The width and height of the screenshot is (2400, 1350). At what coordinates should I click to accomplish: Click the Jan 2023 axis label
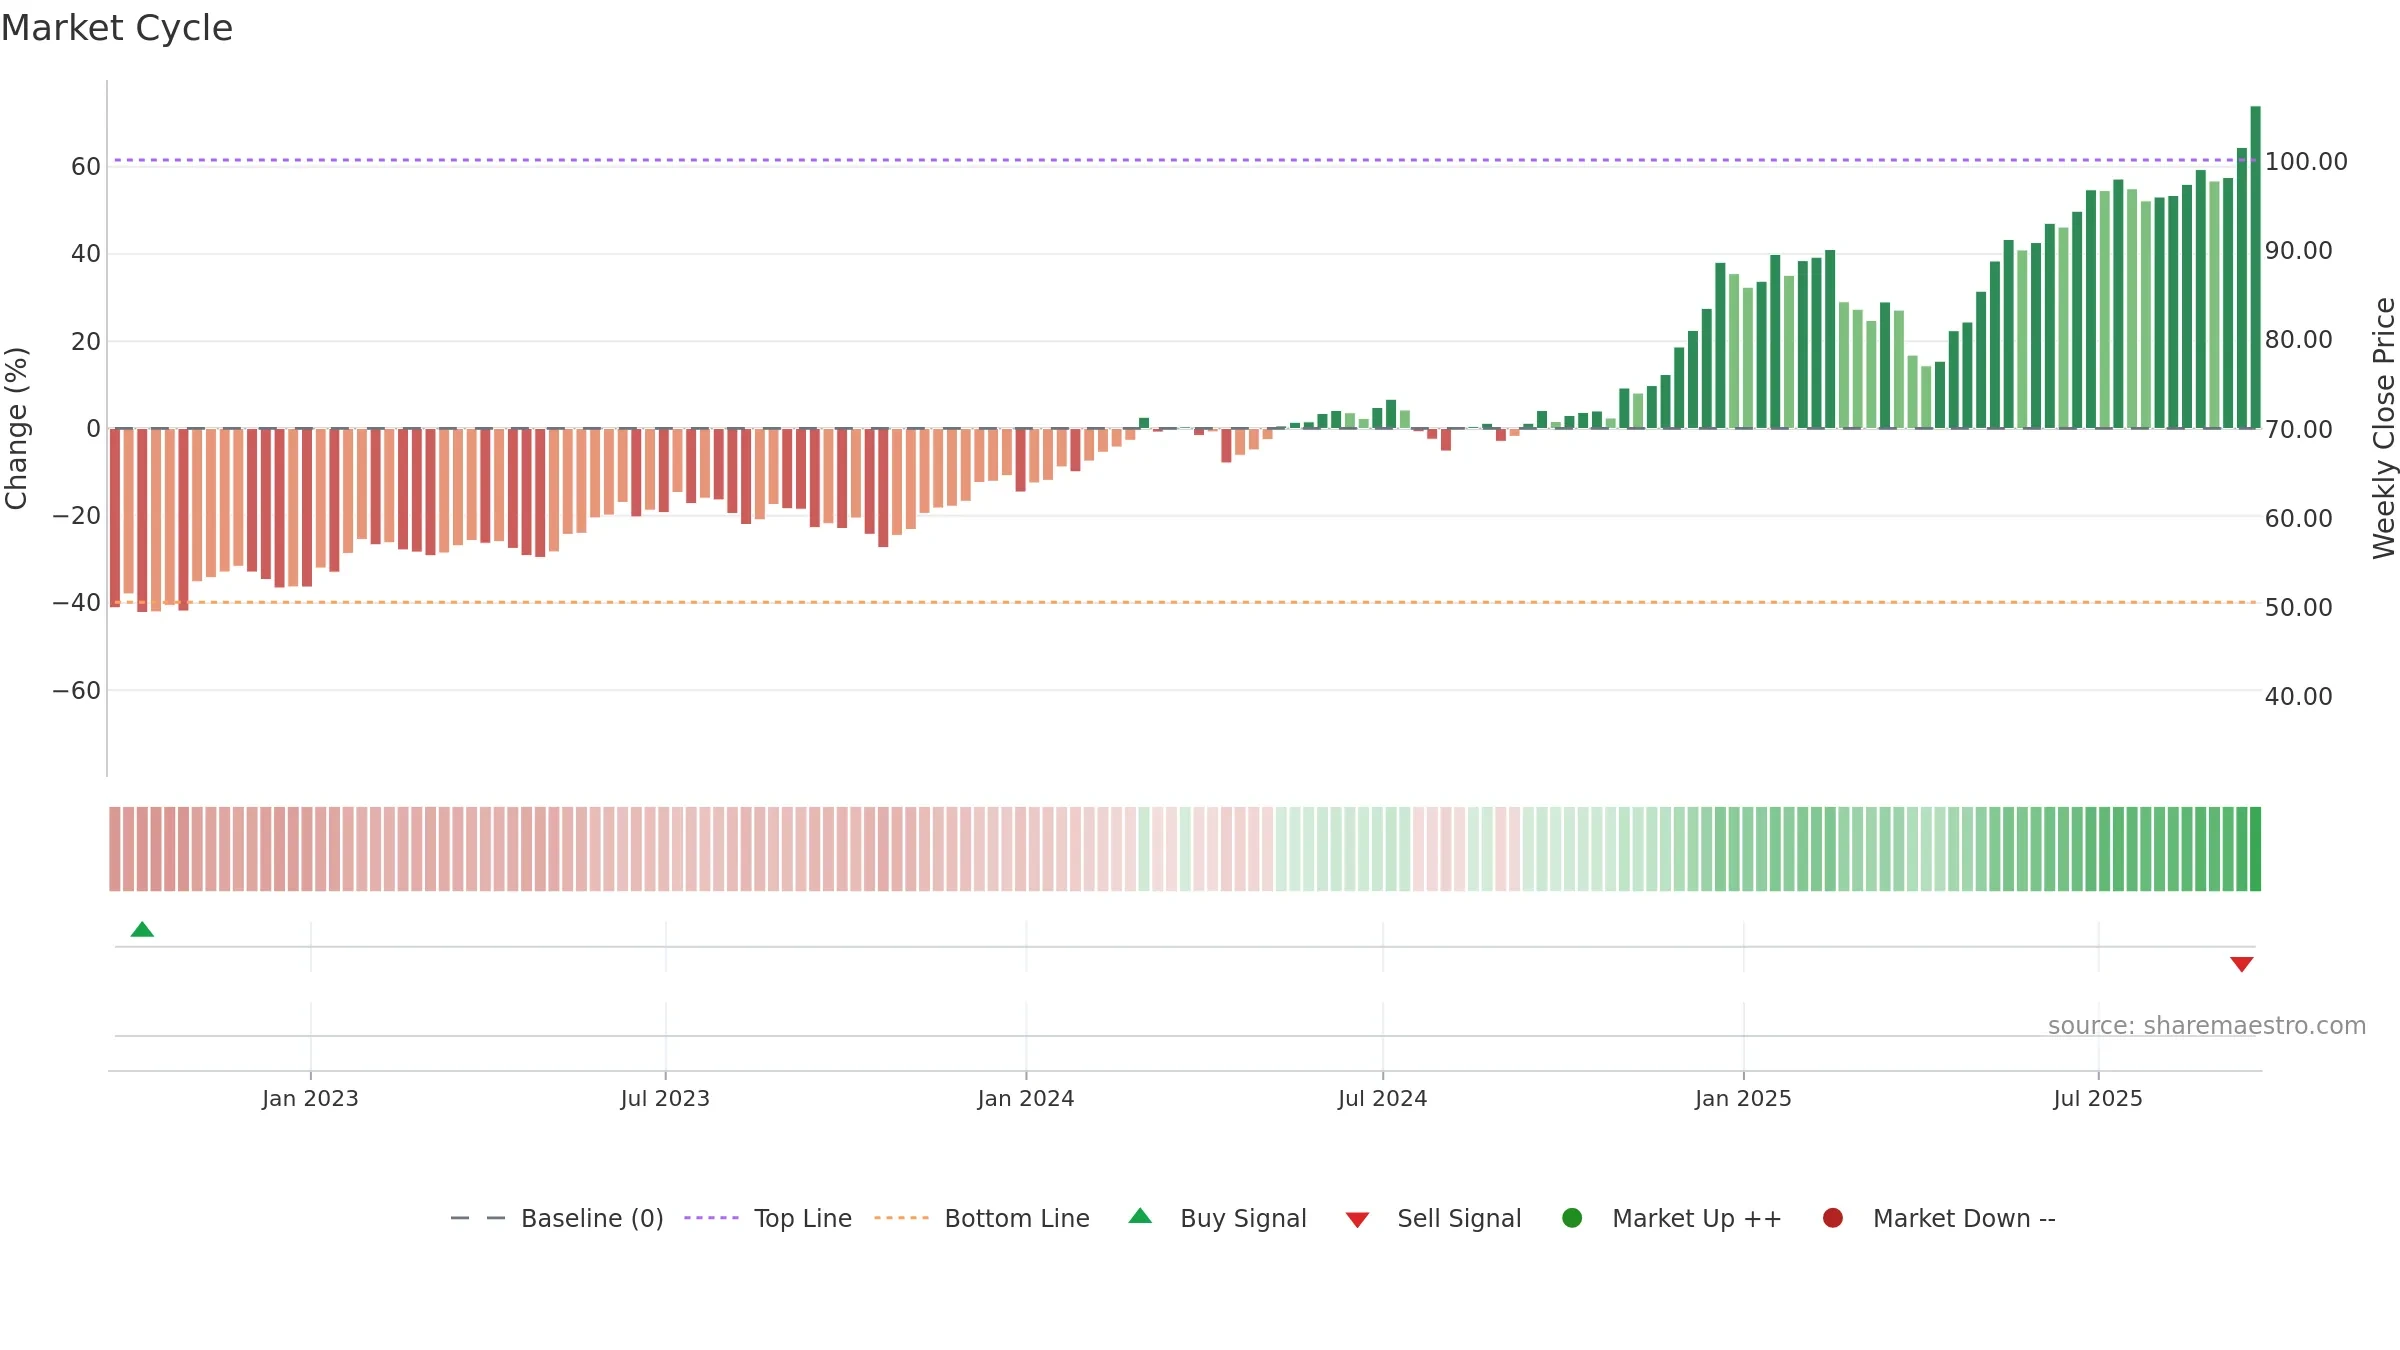(x=310, y=1098)
